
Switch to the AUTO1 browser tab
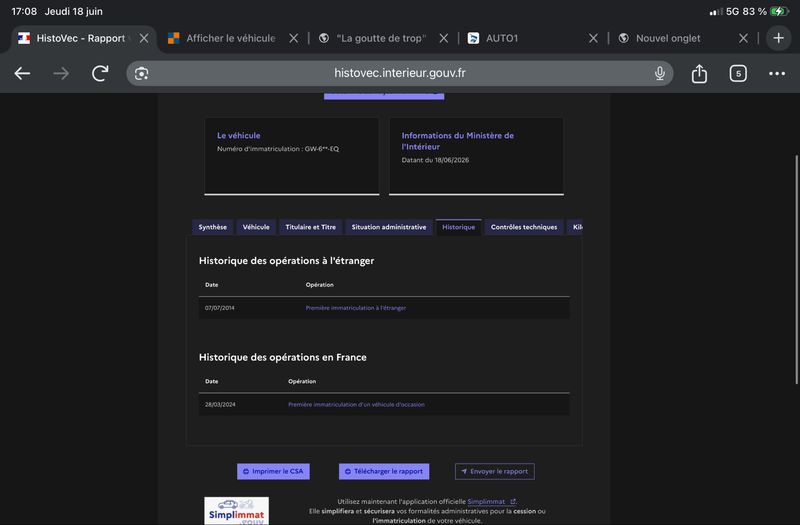[x=502, y=38]
